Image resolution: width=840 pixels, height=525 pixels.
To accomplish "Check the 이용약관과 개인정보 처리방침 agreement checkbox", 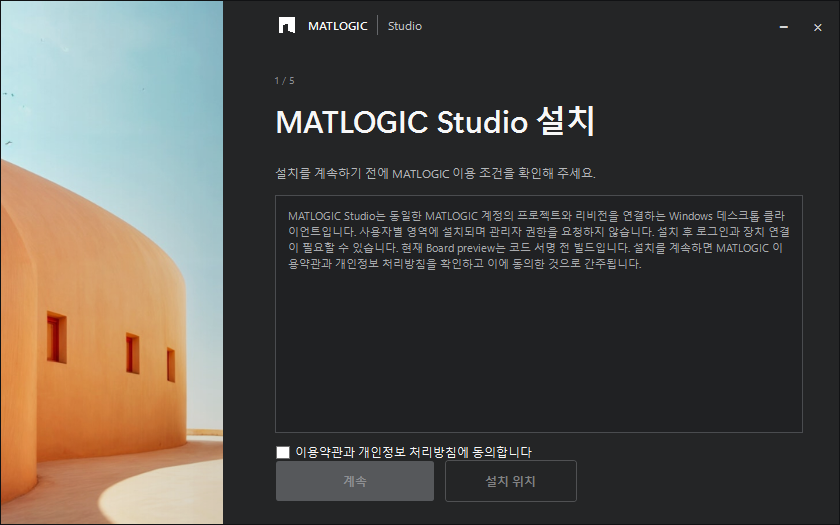I will pos(283,452).
